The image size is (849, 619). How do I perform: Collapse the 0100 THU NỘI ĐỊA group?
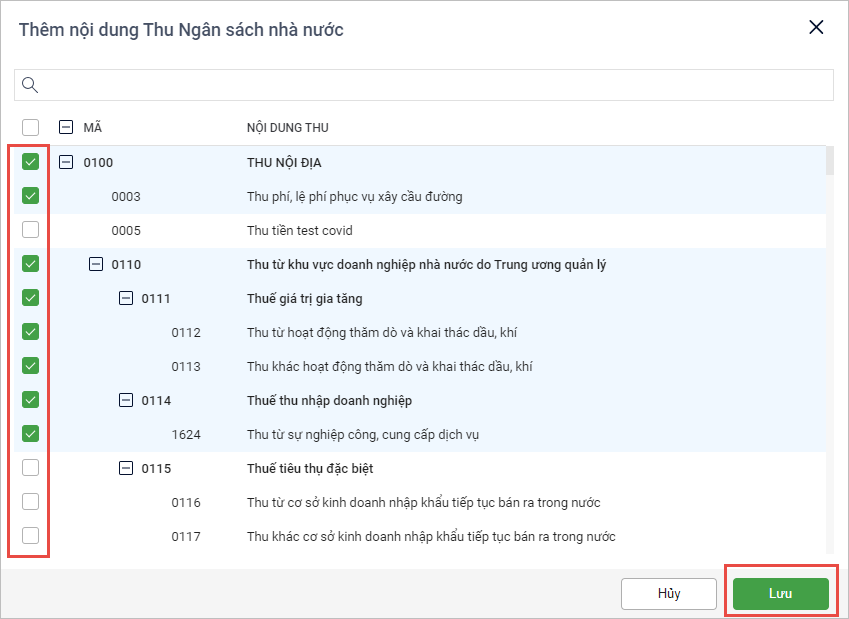coord(66,162)
